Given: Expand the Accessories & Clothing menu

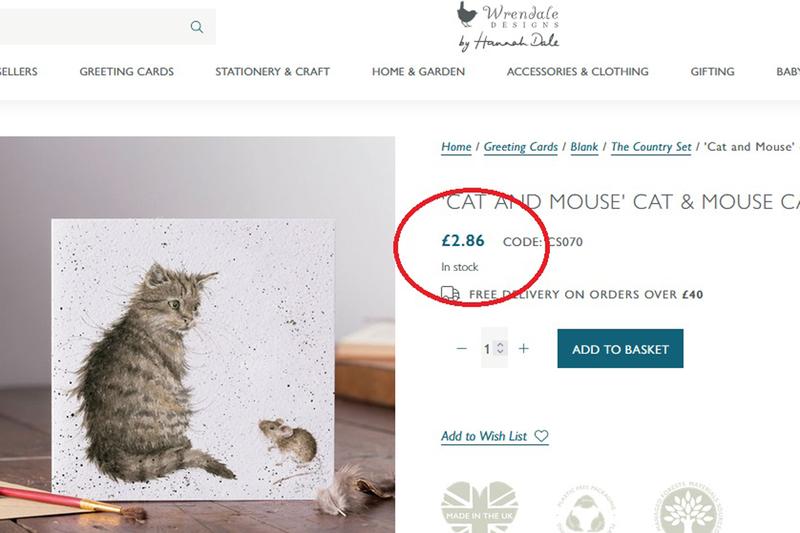Looking at the screenshot, I should click(x=577, y=72).
